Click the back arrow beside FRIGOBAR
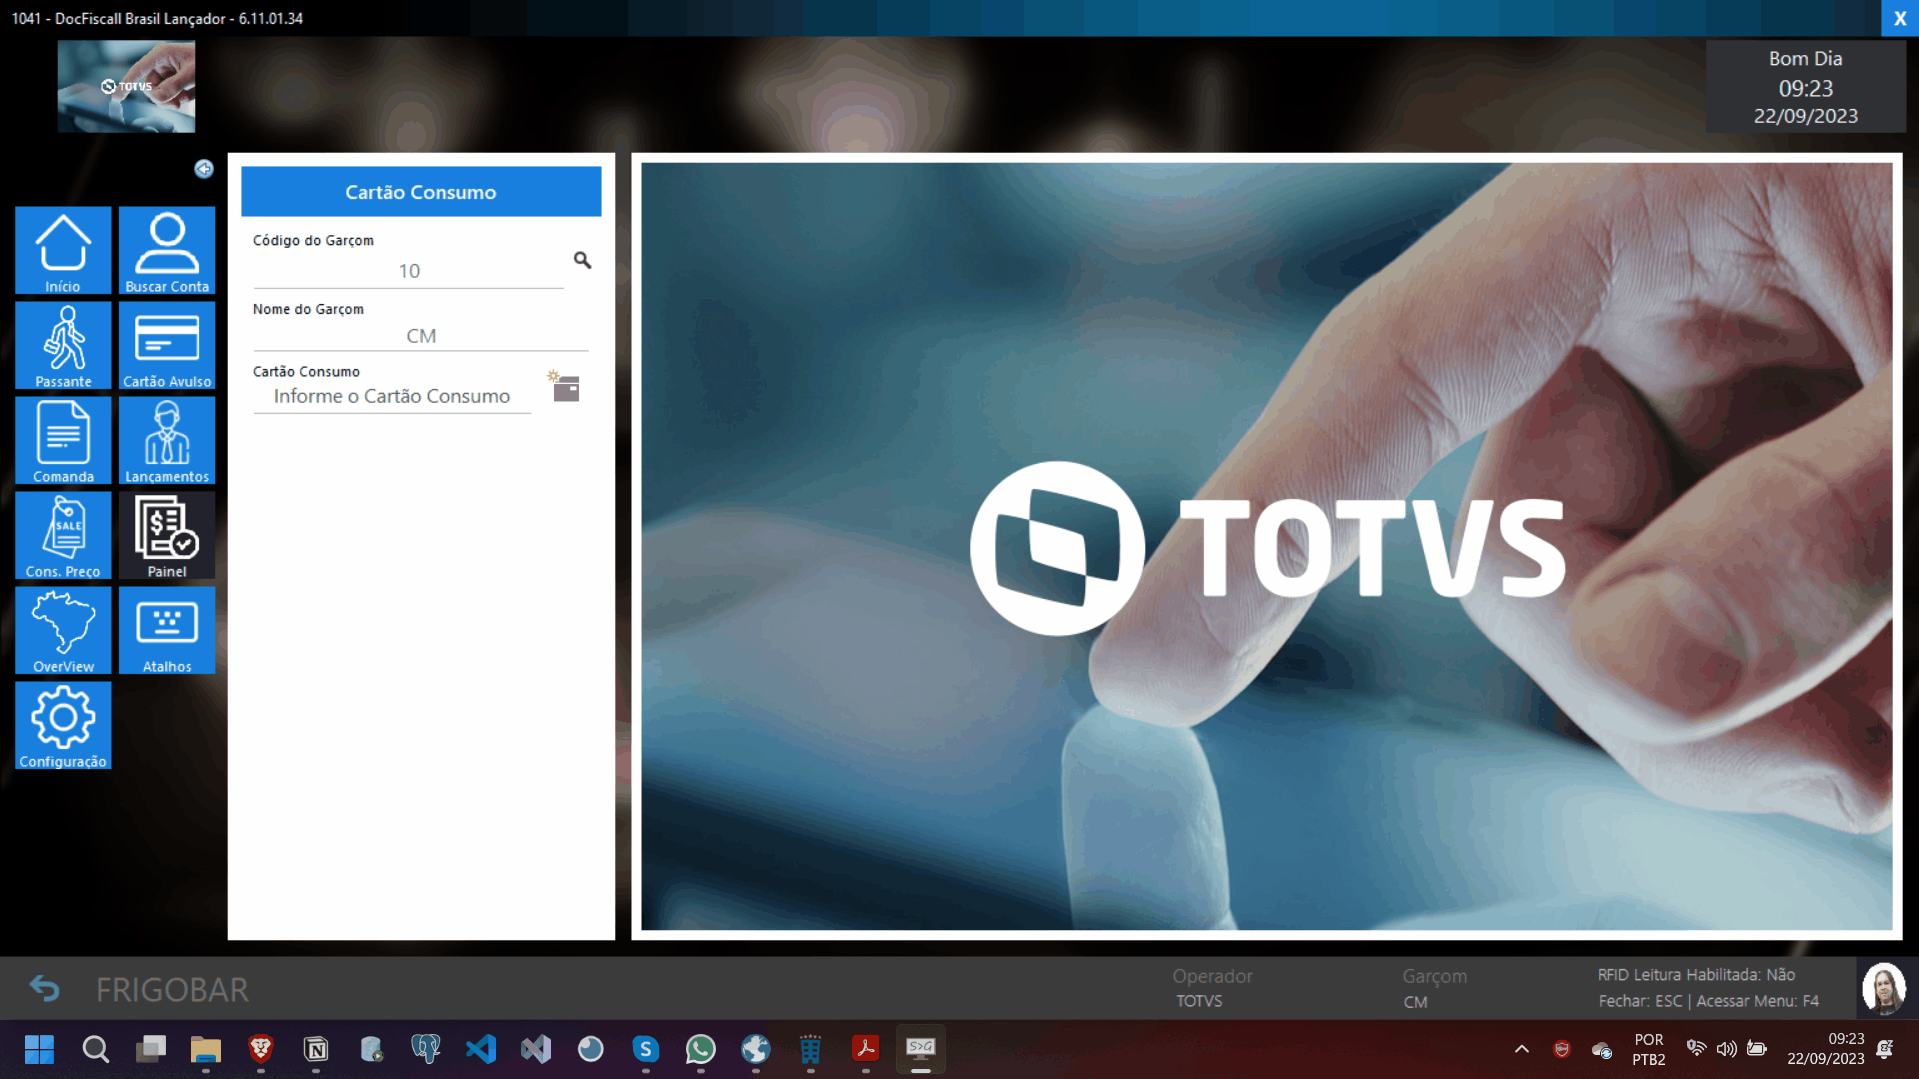Viewport: 1919px width, 1079px height. click(44, 989)
